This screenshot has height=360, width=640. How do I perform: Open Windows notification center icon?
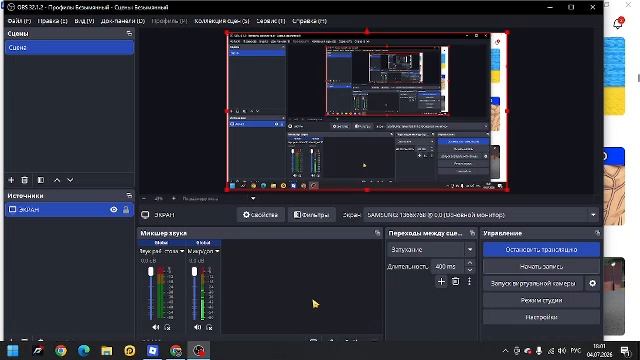coord(625,351)
